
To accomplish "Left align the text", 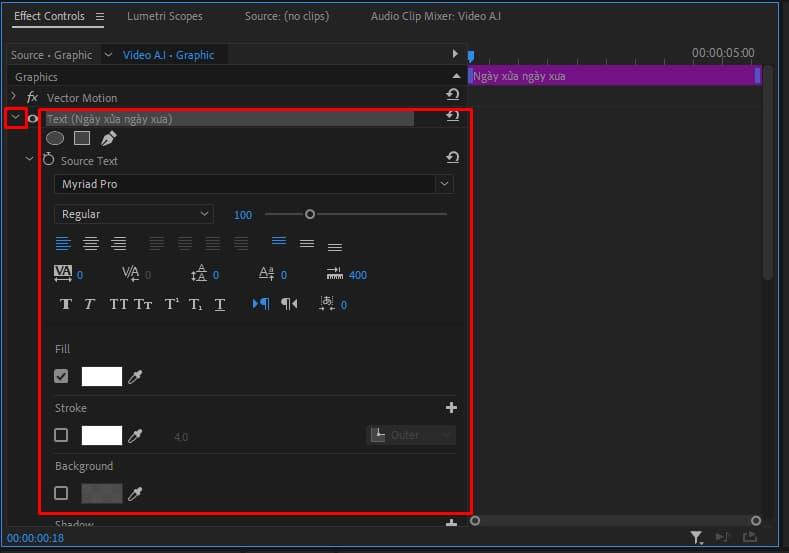I will click(63, 244).
